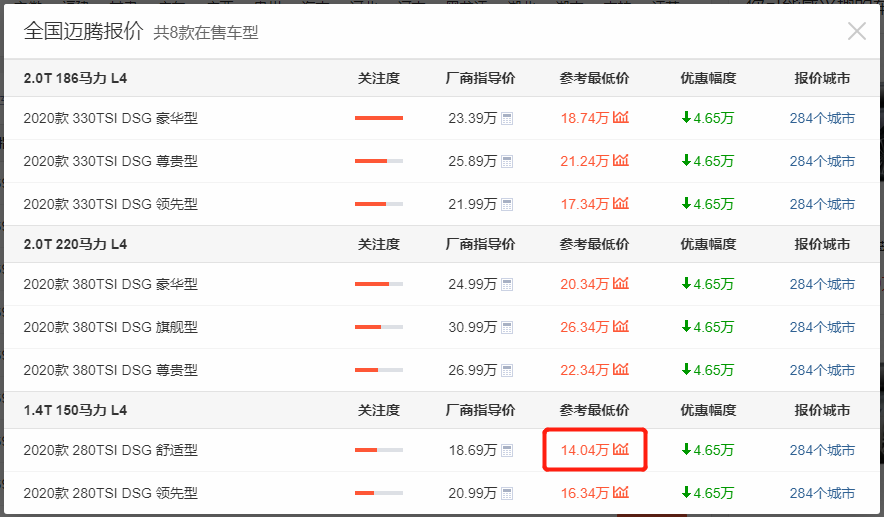The width and height of the screenshot is (884, 517).
Task: Close the 全国迈腾报价 popup with X
Action: point(856,31)
